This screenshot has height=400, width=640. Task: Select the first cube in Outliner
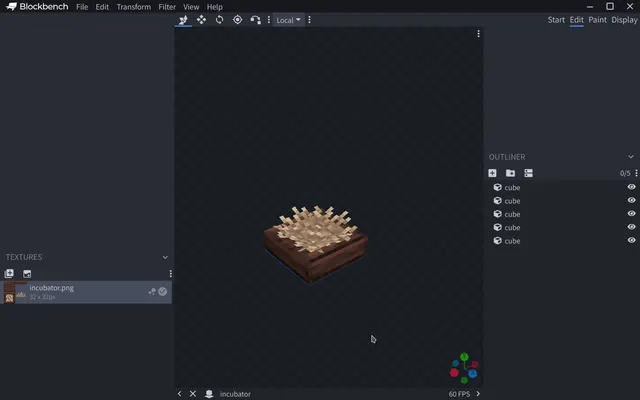[x=561, y=187]
